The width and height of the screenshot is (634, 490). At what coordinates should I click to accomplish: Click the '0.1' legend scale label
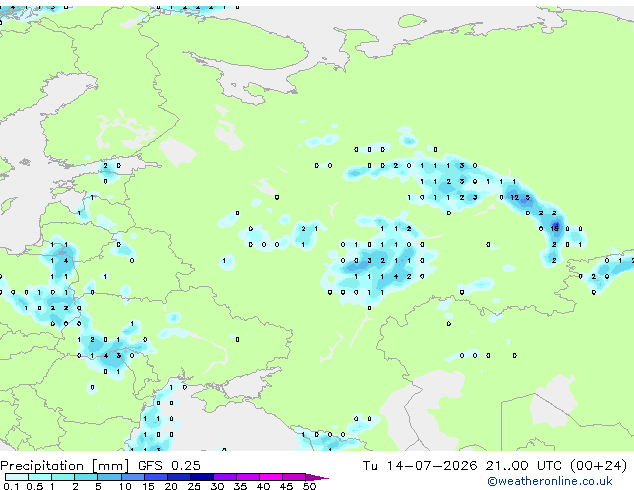tap(11, 486)
